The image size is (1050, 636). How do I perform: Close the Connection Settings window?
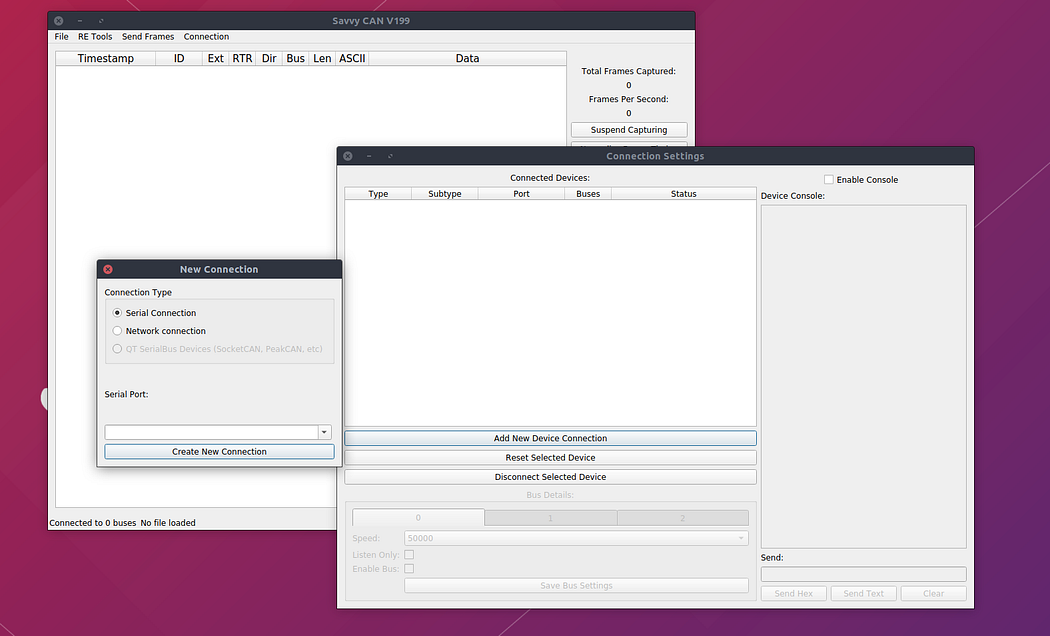click(348, 156)
